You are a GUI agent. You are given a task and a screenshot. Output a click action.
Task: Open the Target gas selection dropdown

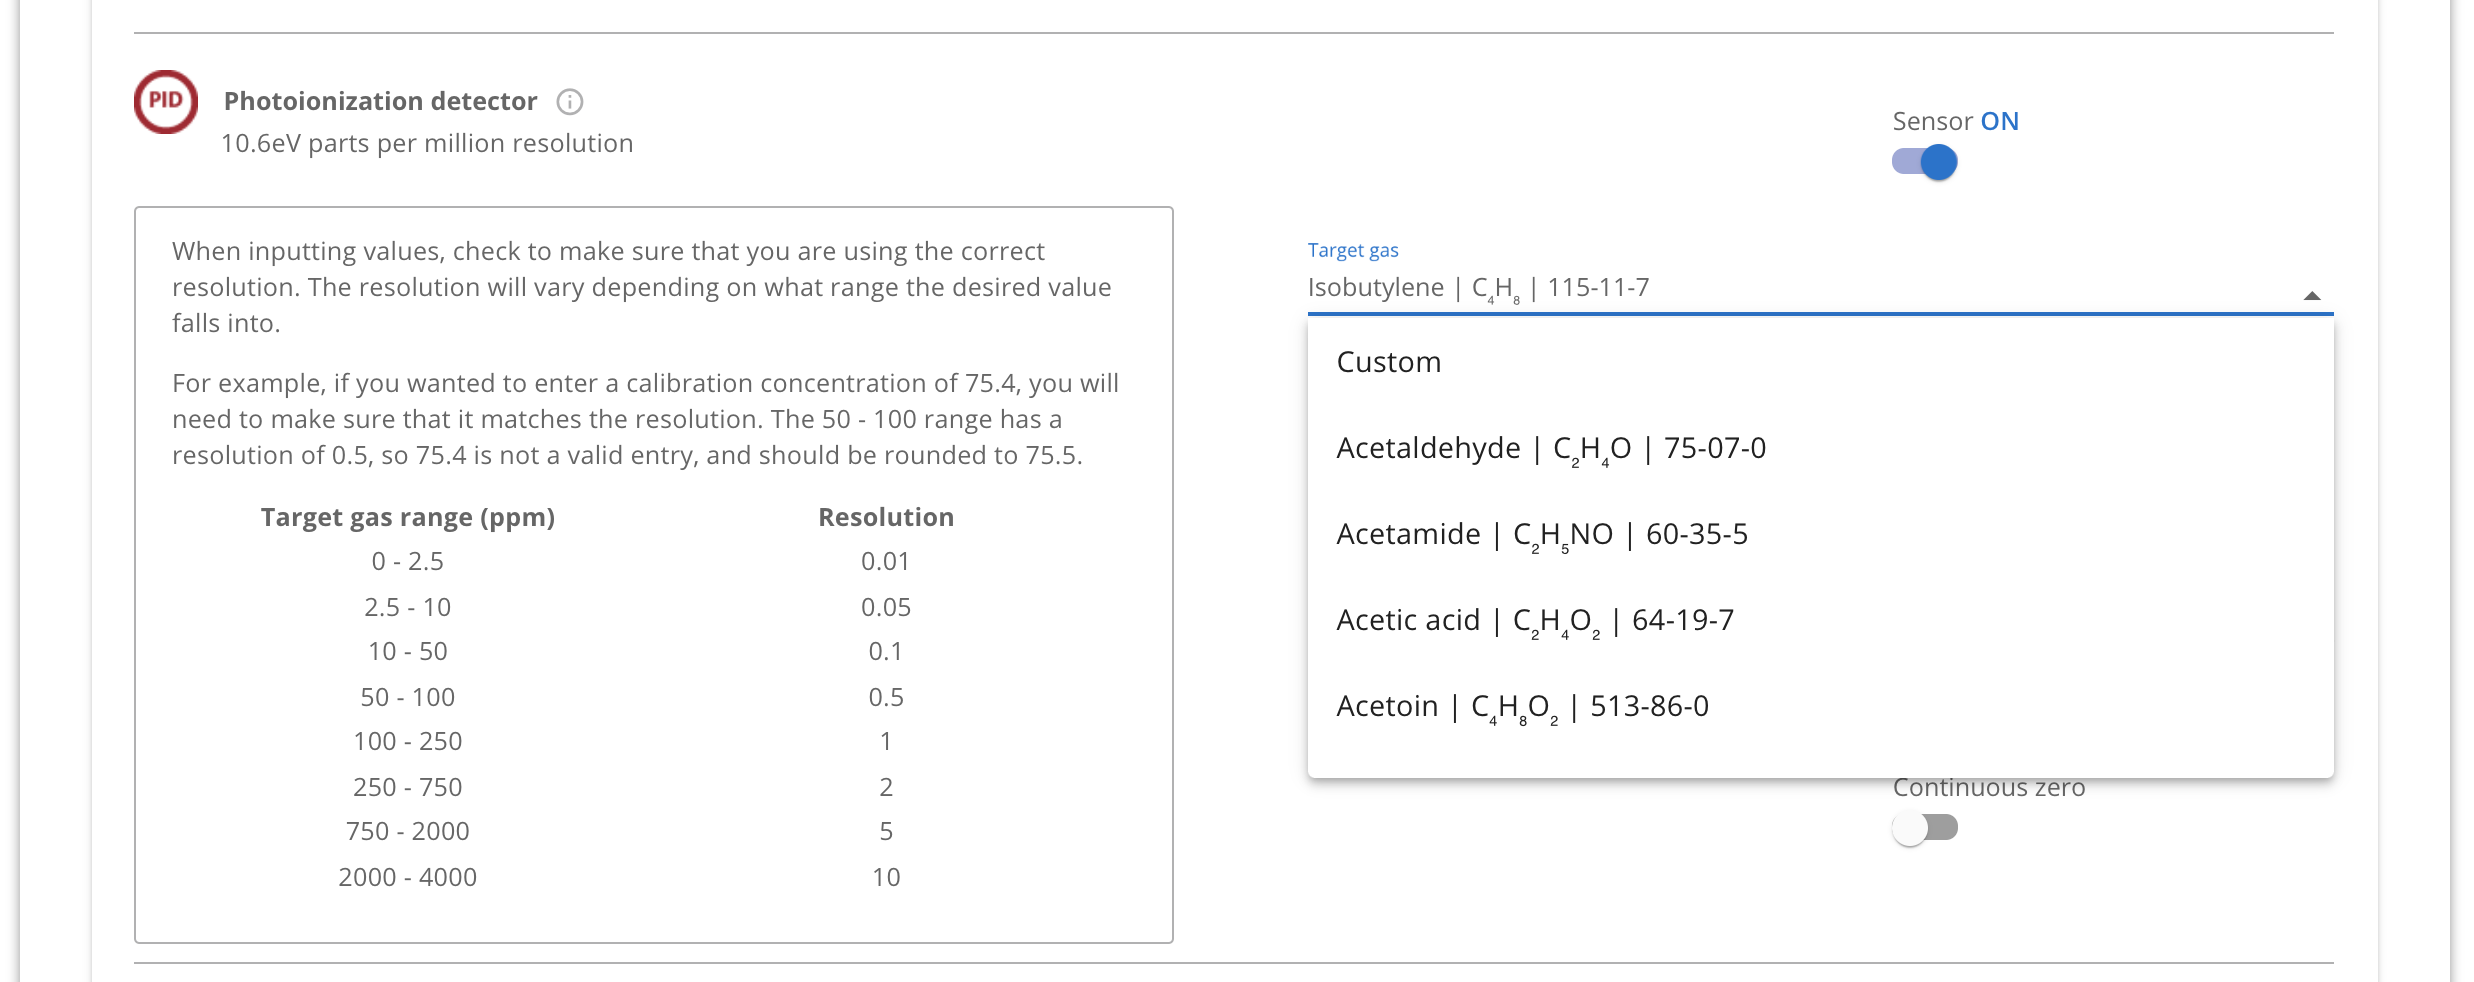click(x=1700, y=287)
